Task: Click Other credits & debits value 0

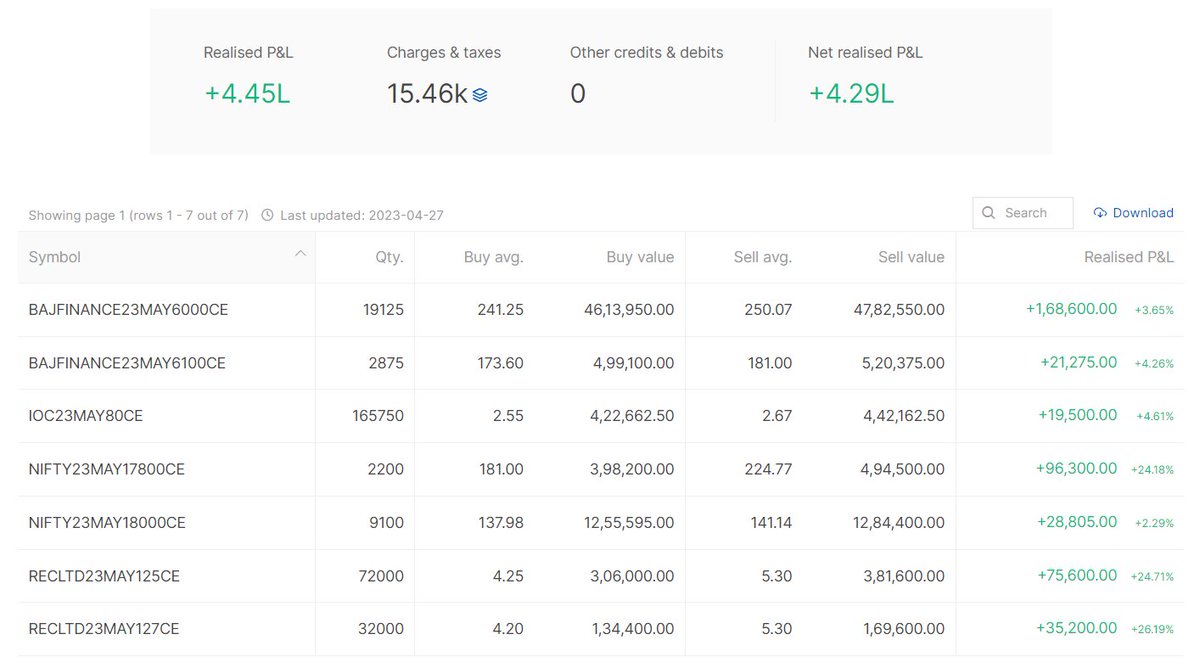Action: (578, 94)
